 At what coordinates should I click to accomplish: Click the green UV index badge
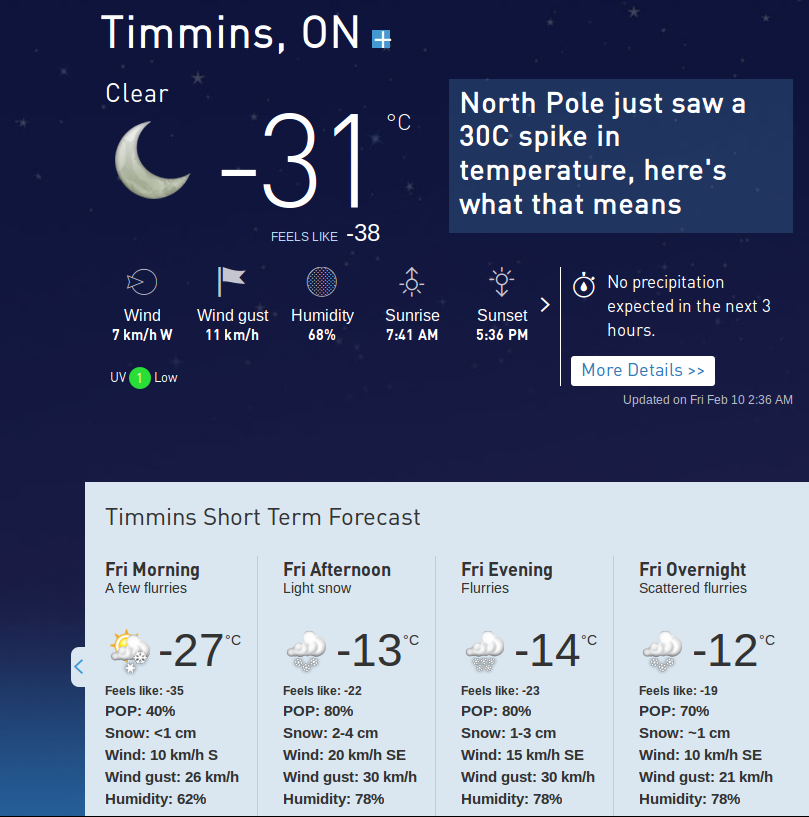pyautogui.click(x=140, y=378)
